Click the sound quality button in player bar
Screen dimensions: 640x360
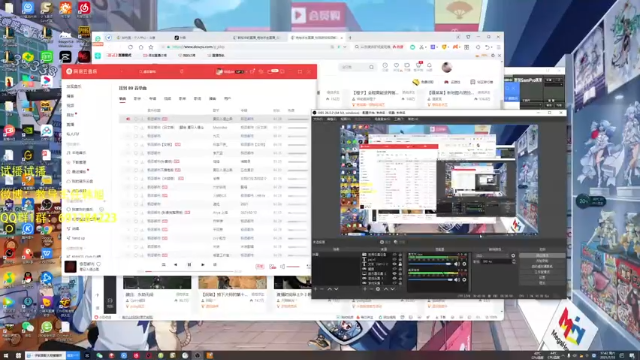pyautogui.click(x=260, y=267)
